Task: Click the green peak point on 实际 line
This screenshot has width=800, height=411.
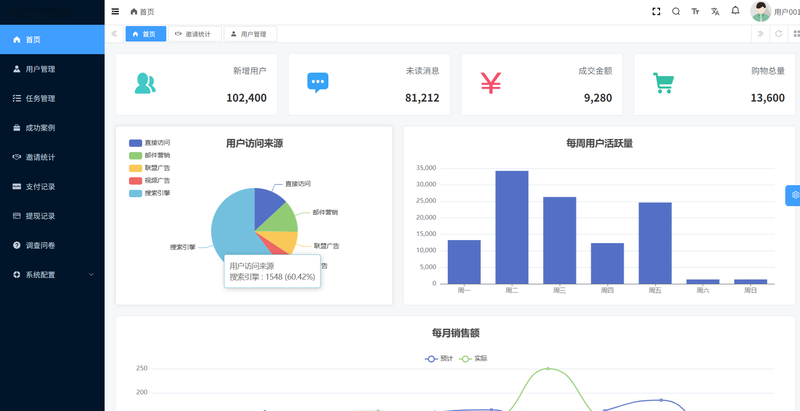Action: tap(548, 368)
